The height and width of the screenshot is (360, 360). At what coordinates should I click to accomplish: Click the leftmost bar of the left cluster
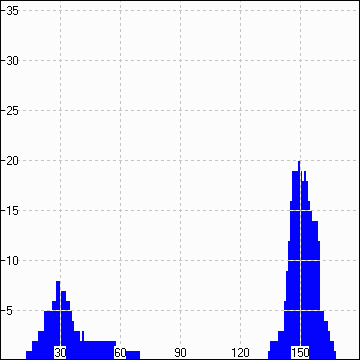point(29,355)
